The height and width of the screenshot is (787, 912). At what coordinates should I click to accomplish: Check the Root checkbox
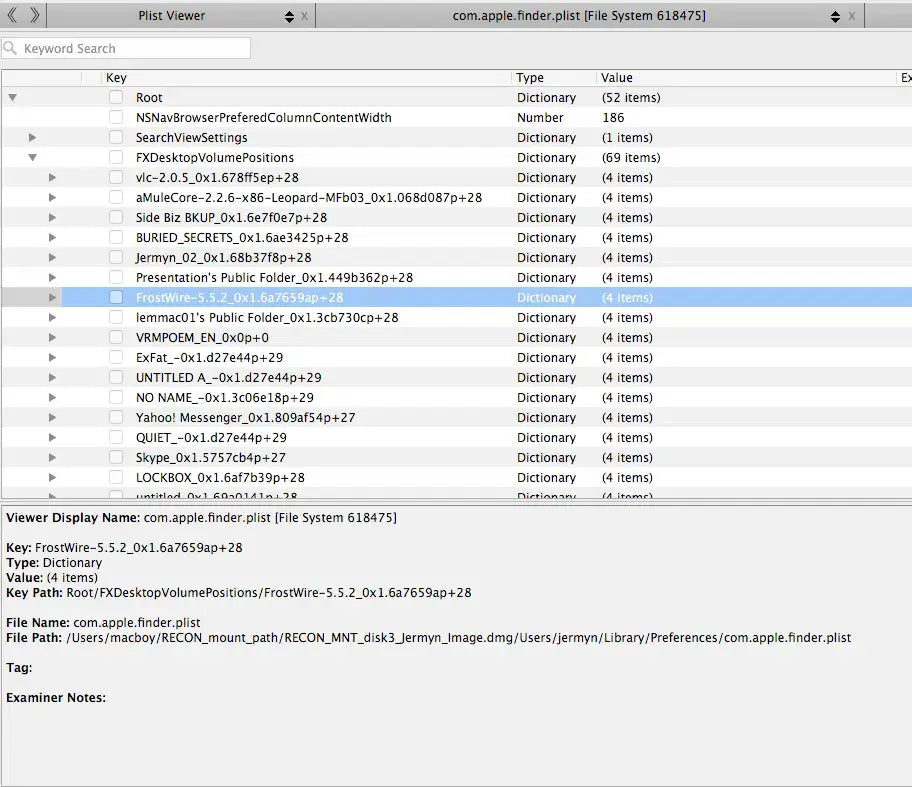(x=116, y=97)
